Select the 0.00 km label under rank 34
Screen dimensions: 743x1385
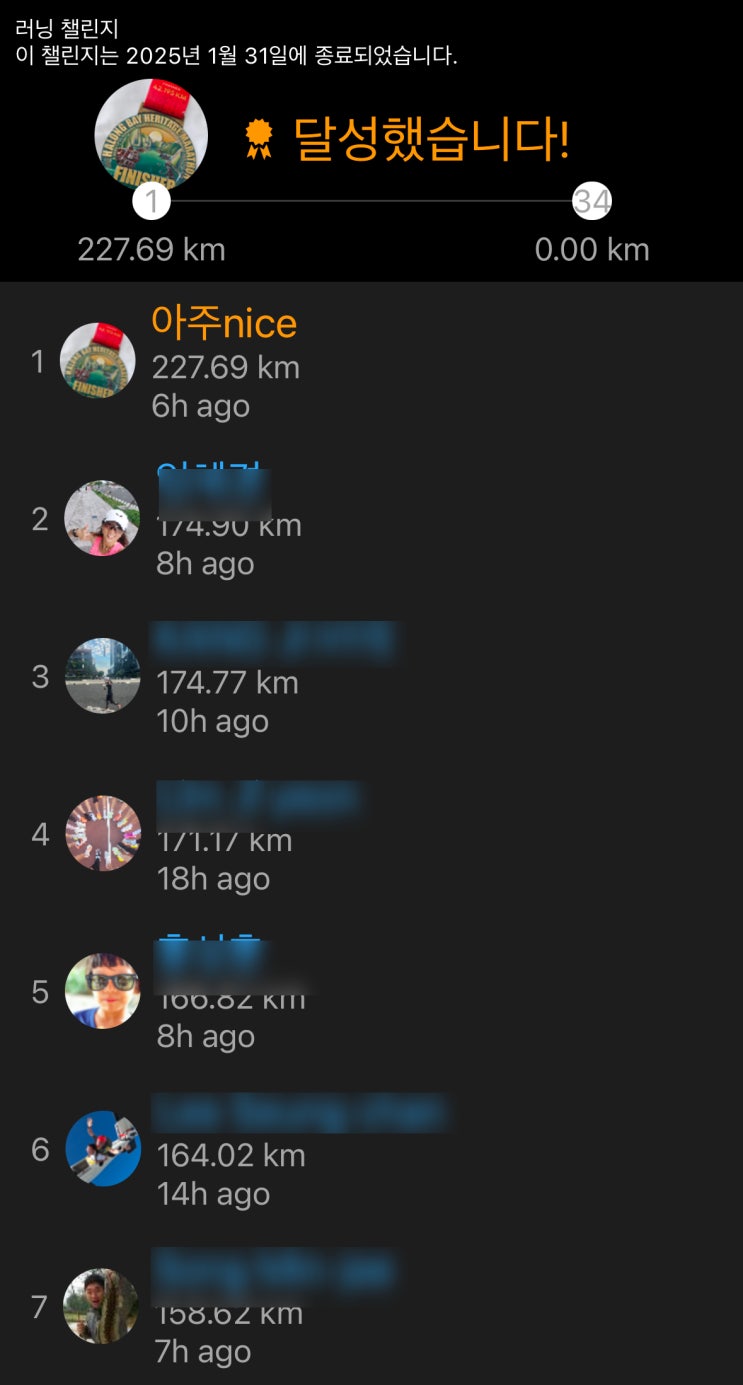(x=592, y=250)
